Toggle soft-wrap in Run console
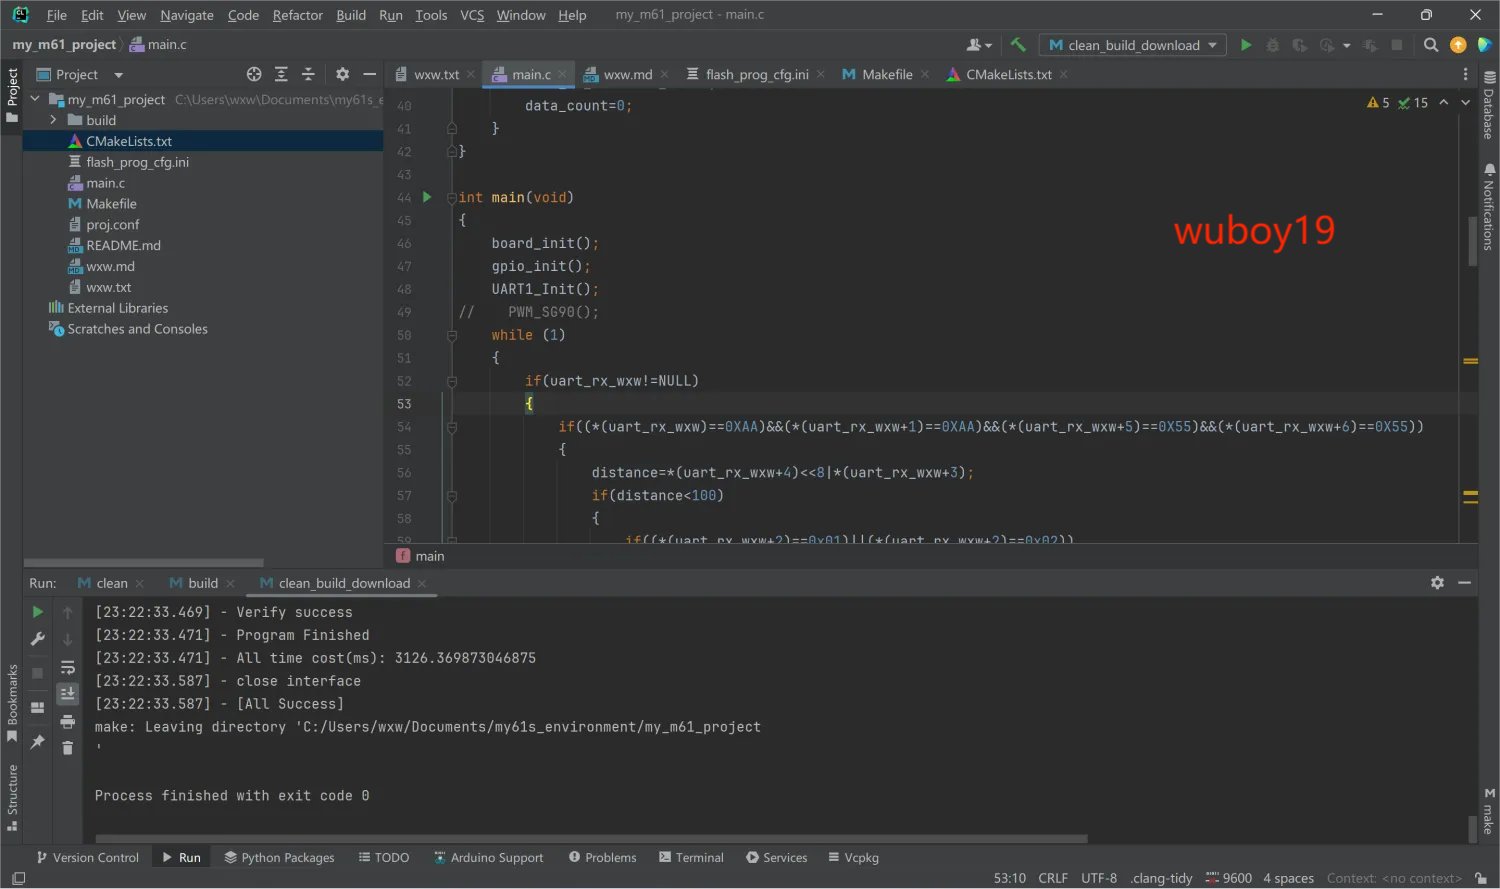1500x889 pixels. [68, 667]
